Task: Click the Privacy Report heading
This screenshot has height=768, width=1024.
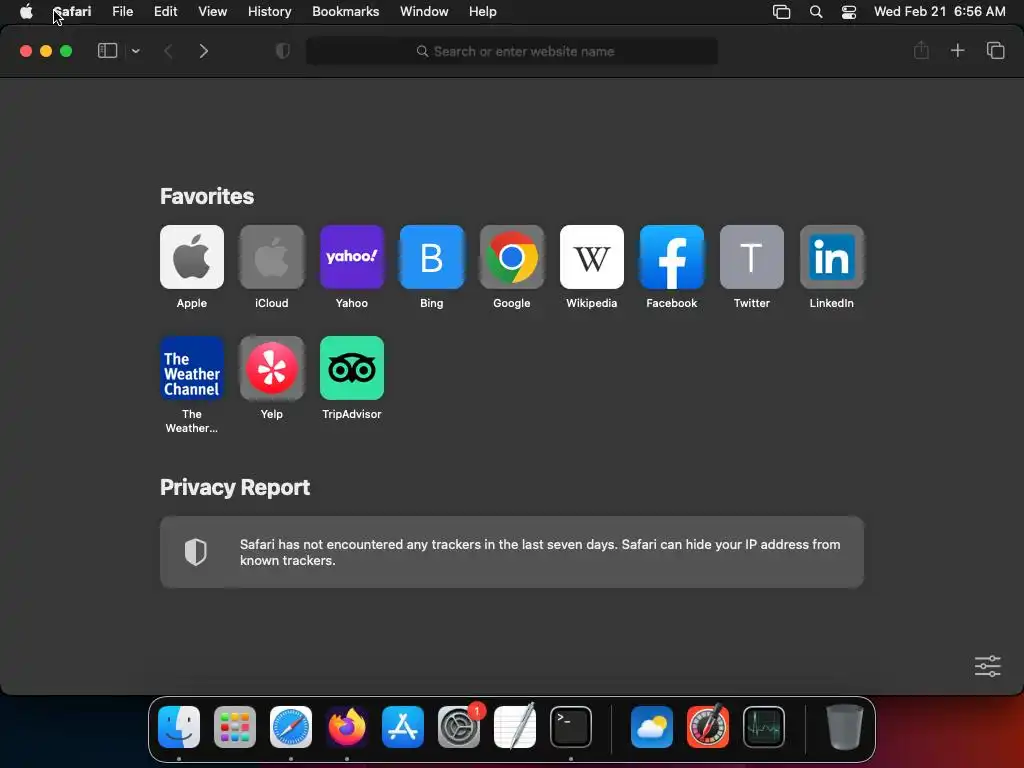Action: [234, 487]
